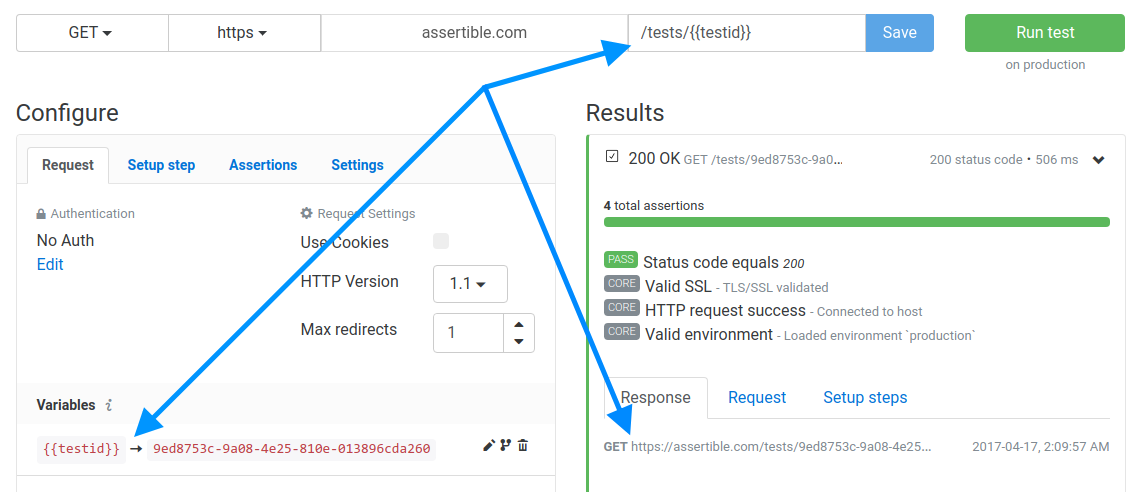Increase Max redirects with up arrow
Screen dimensions: 1142x492
tap(519, 325)
